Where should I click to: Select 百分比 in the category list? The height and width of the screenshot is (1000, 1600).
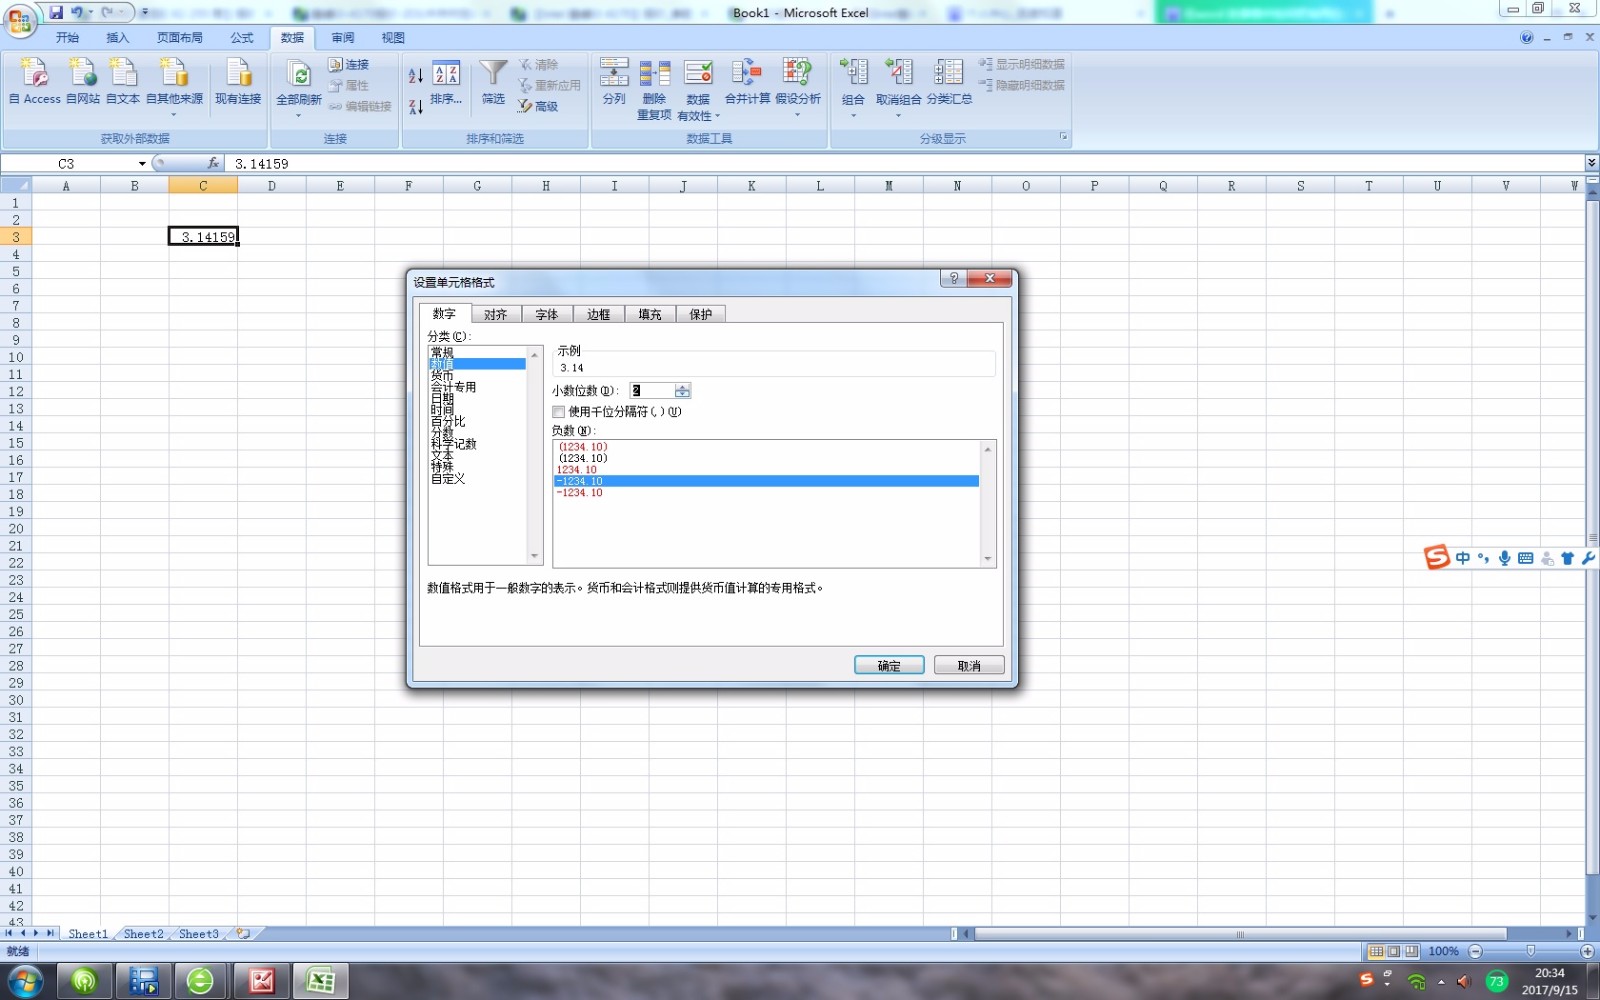pyautogui.click(x=448, y=422)
